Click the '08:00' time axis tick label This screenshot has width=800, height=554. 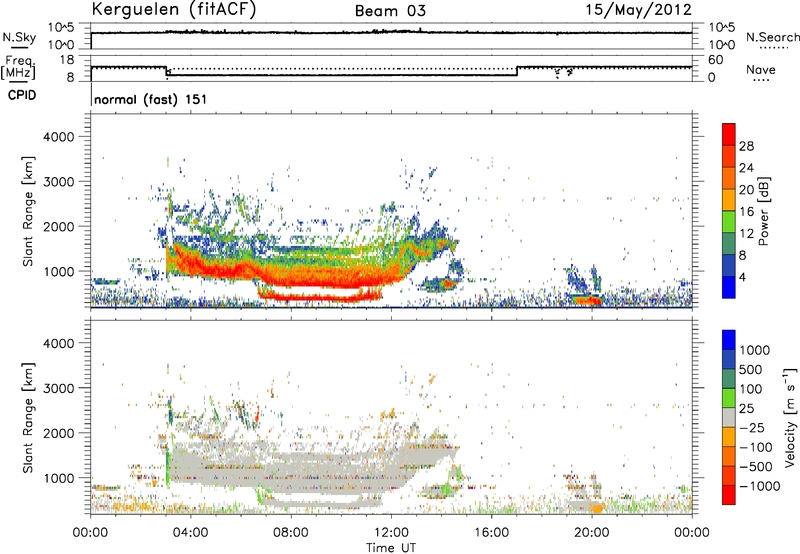click(291, 533)
